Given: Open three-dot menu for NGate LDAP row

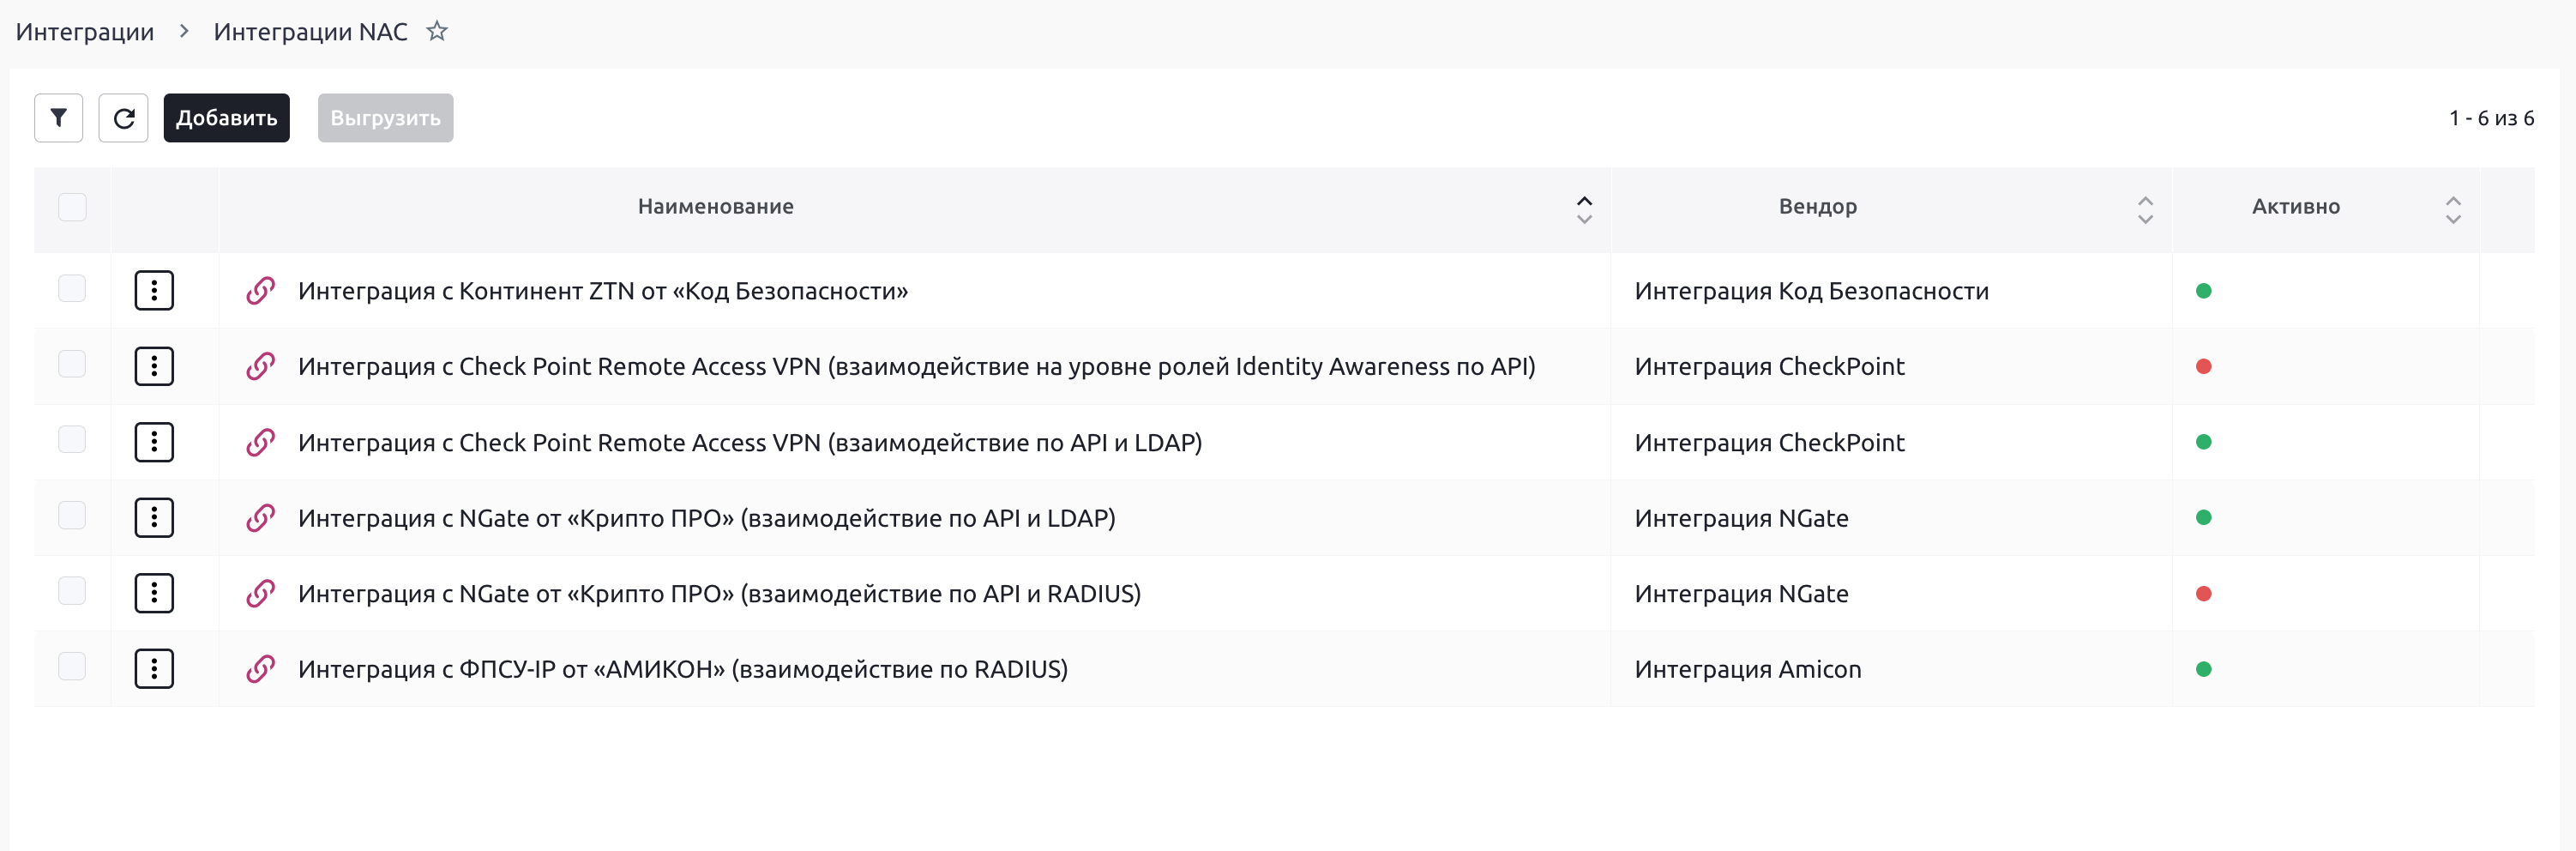Looking at the screenshot, I should 154,518.
